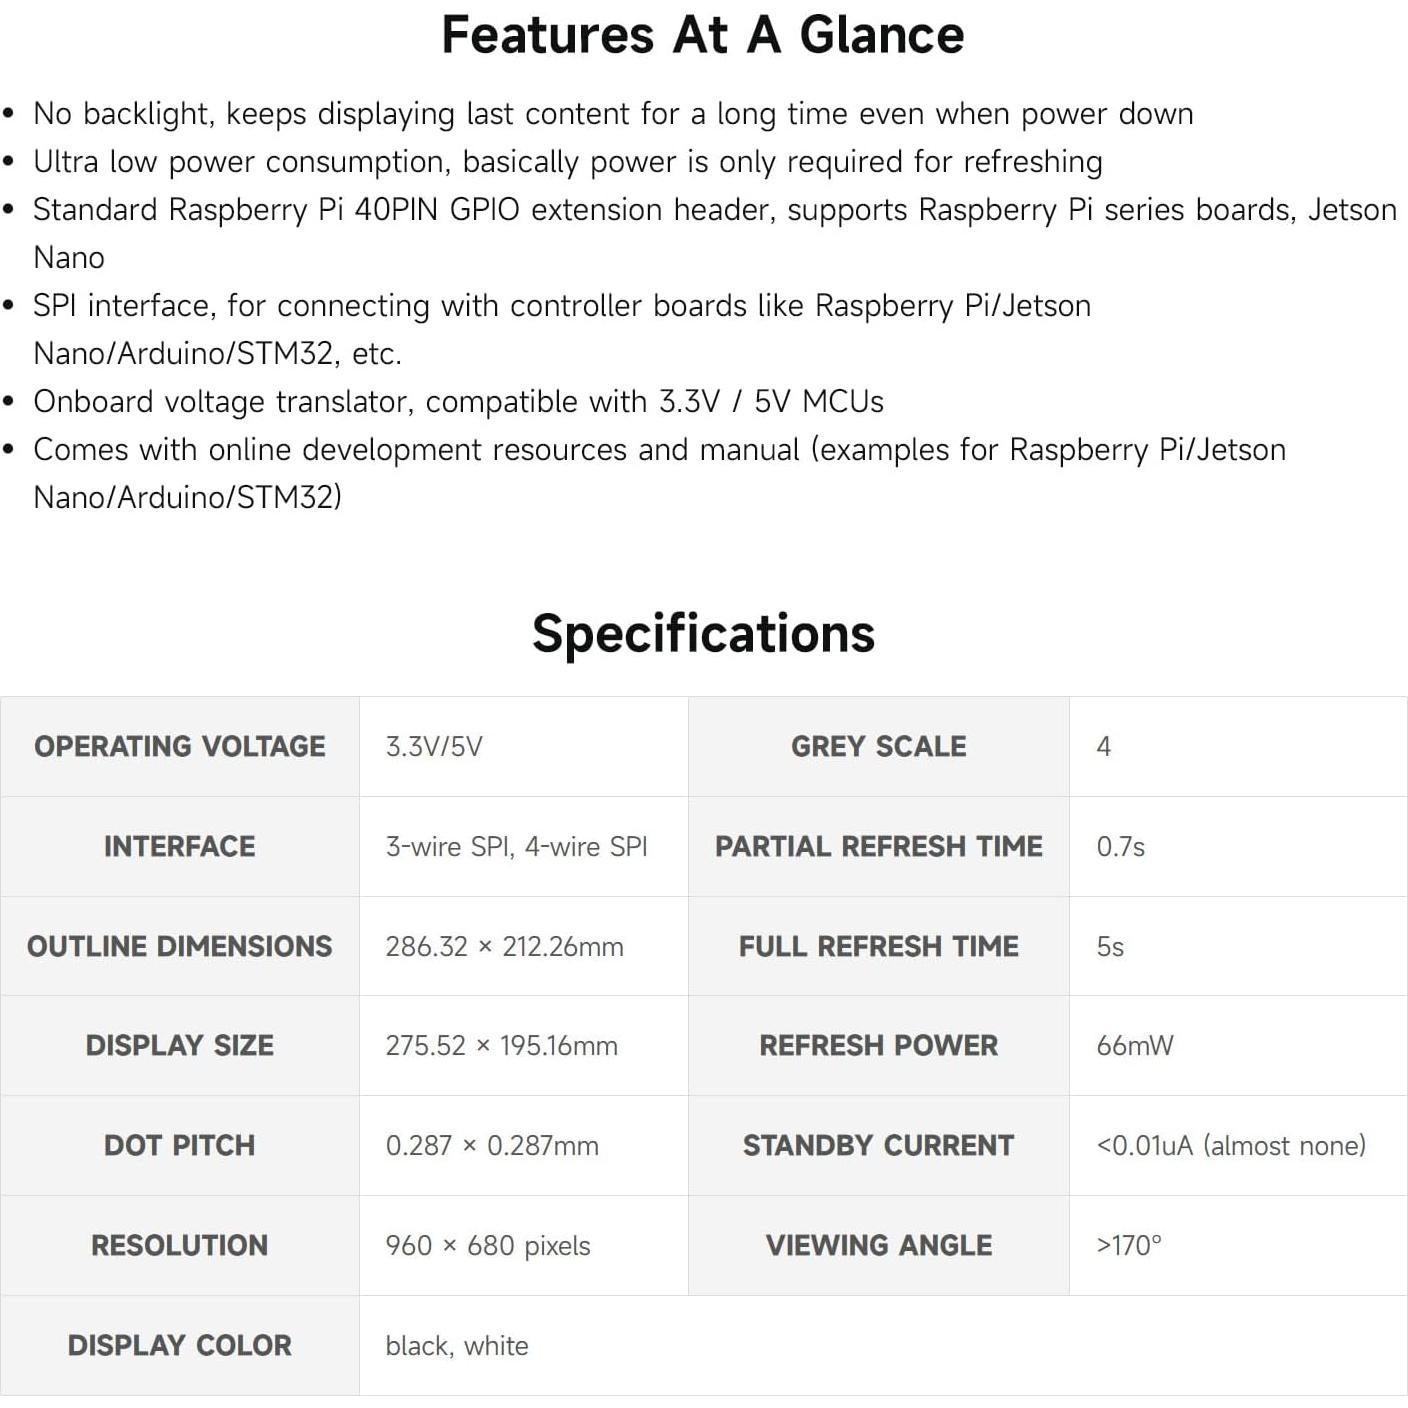Select the "No backlight" feature bullet line
The height and width of the screenshot is (1408, 1408).
[x=612, y=114]
